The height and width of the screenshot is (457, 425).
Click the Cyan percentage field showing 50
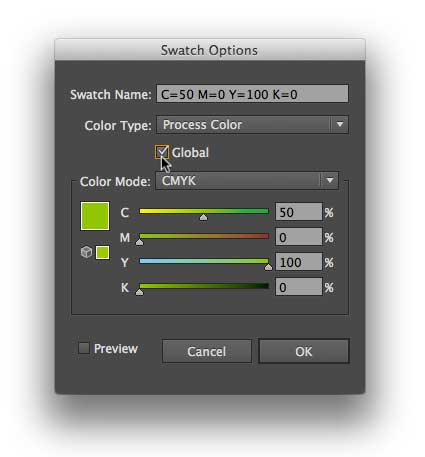pos(299,212)
